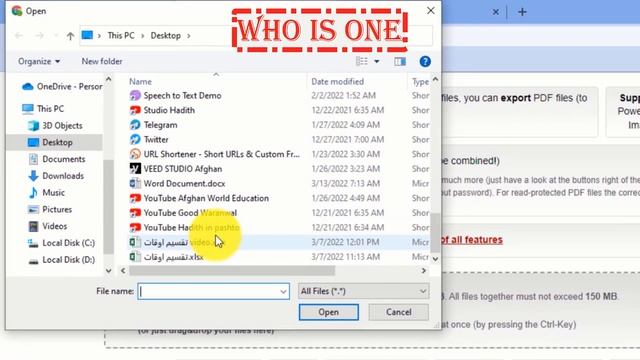640x360 pixels.
Task: Close the browser tab with X
Action: point(496,12)
